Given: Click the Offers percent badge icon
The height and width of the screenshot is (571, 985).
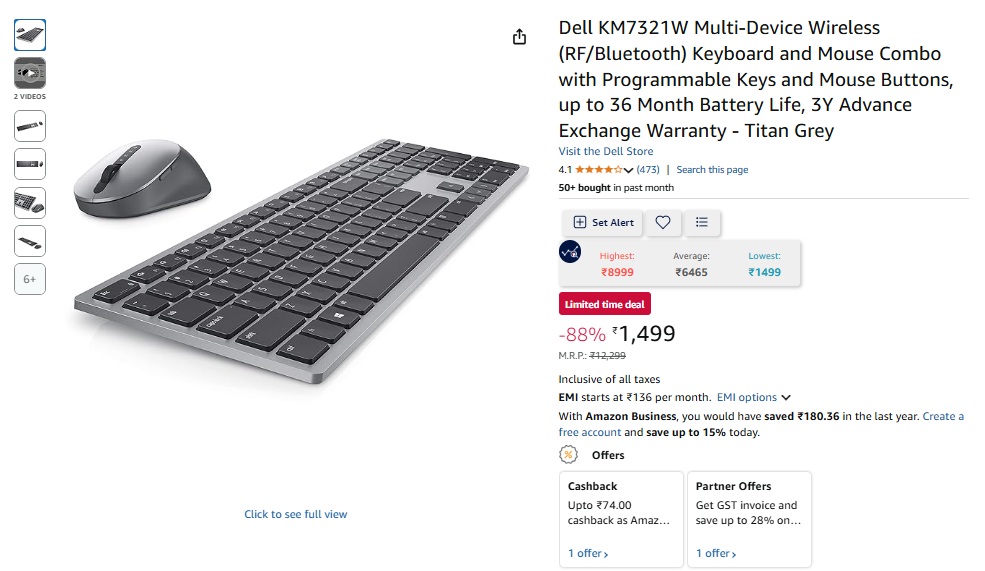Looking at the screenshot, I should (x=569, y=455).
